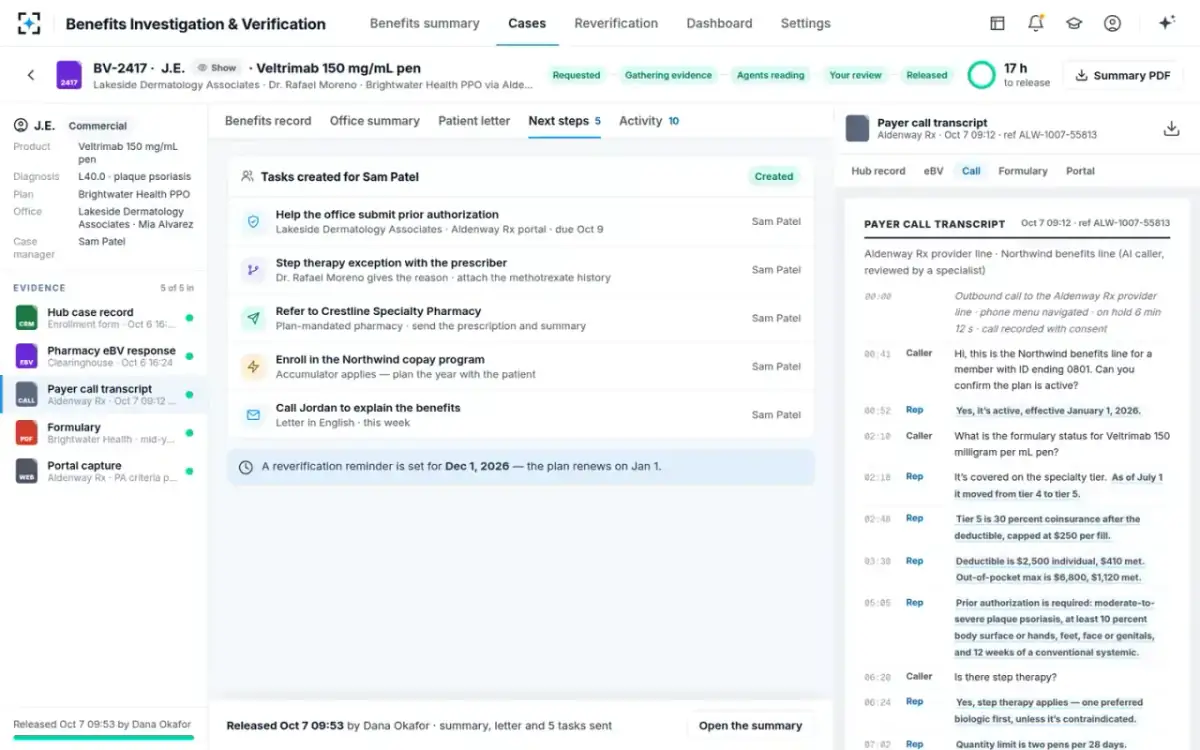1200x750 pixels.
Task: Click the Released status step
Action: (x=927, y=75)
